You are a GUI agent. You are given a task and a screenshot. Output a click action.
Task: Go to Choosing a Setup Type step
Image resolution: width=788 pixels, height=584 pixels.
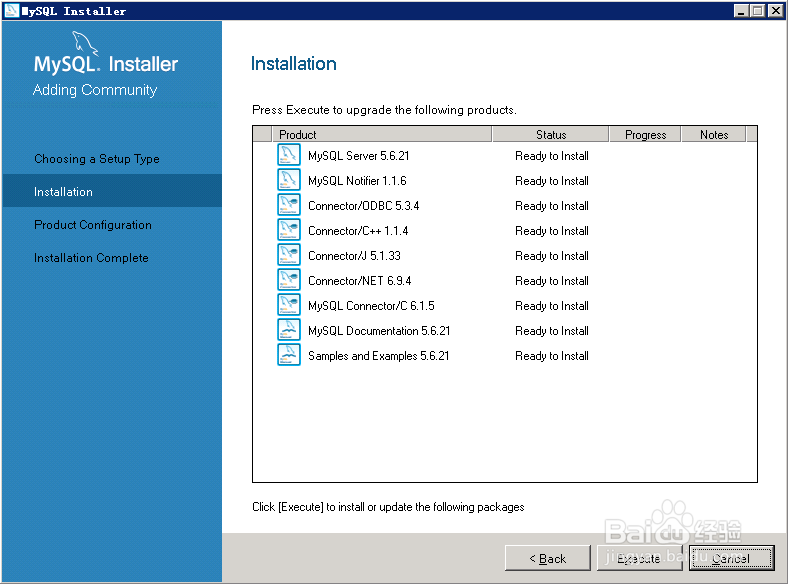click(x=97, y=159)
